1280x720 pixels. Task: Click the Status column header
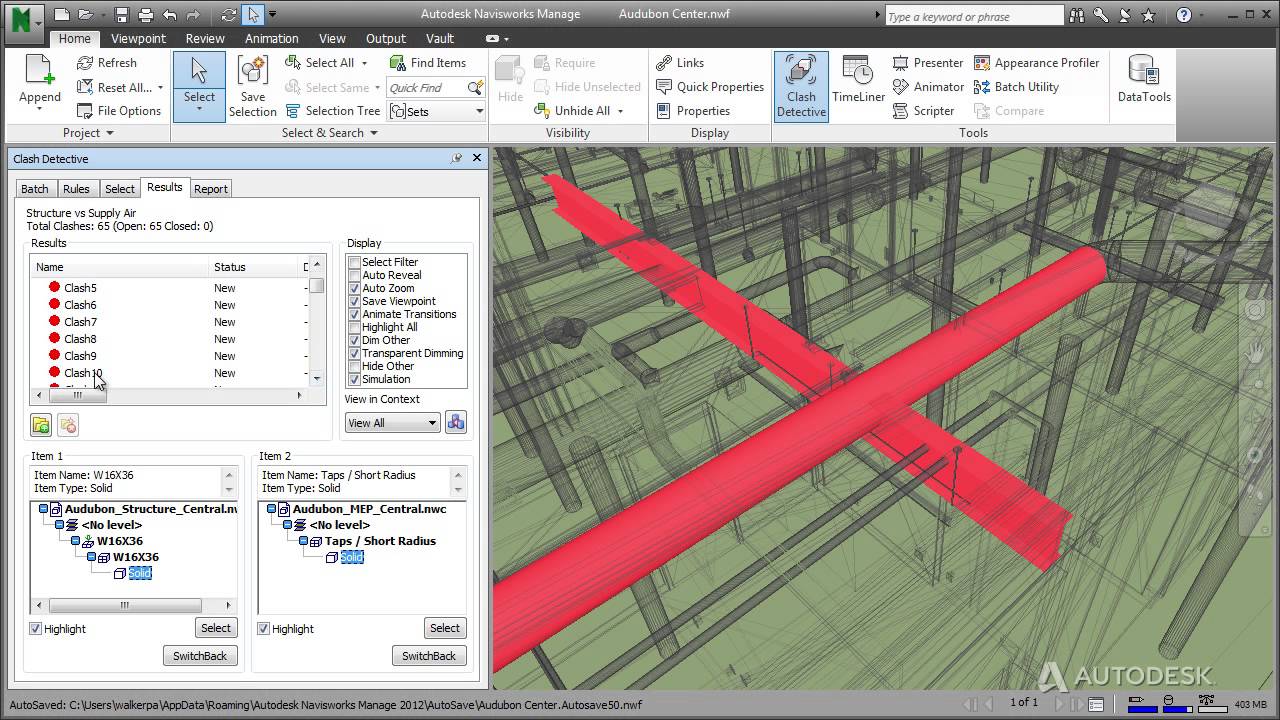coord(255,267)
